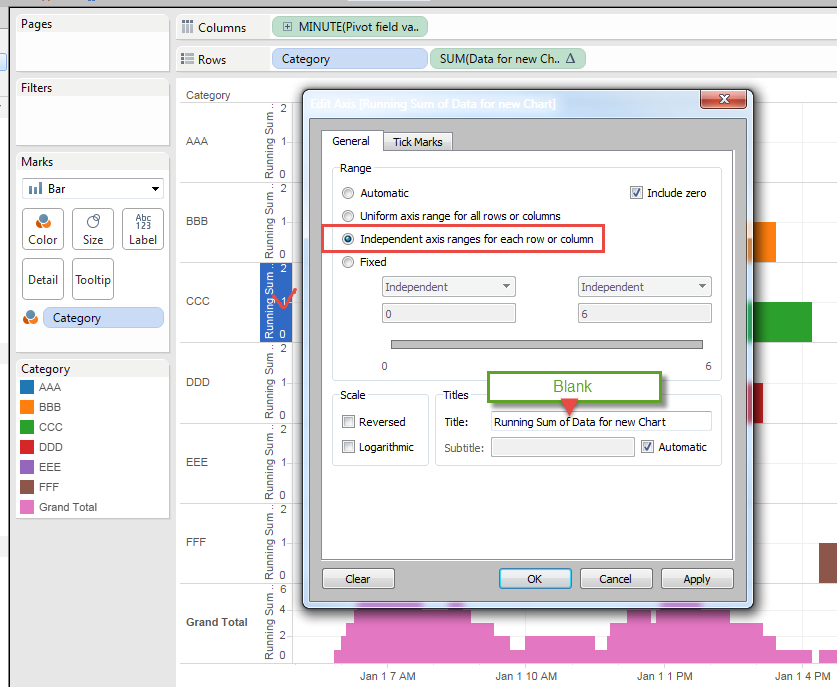Toggle the Reversed scale checkbox
Image resolution: width=837 pixels, height=687 pixels.
coord(348,422)
